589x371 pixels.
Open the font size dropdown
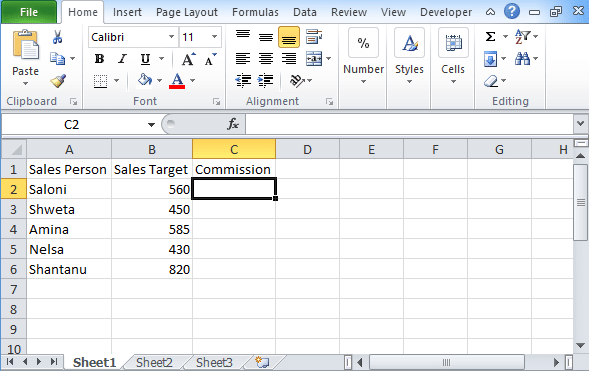coord(214,37)
